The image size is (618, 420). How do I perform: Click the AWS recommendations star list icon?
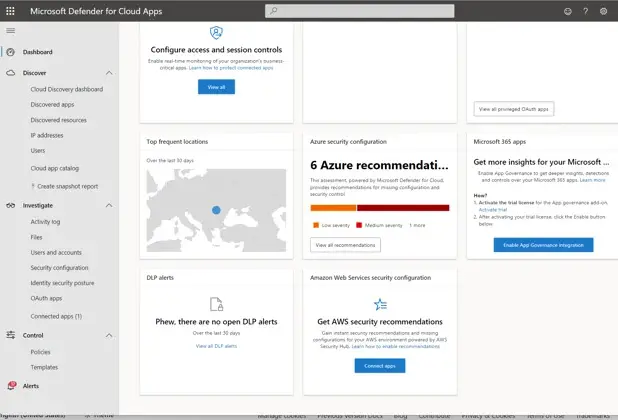click(x=380, y=304)
